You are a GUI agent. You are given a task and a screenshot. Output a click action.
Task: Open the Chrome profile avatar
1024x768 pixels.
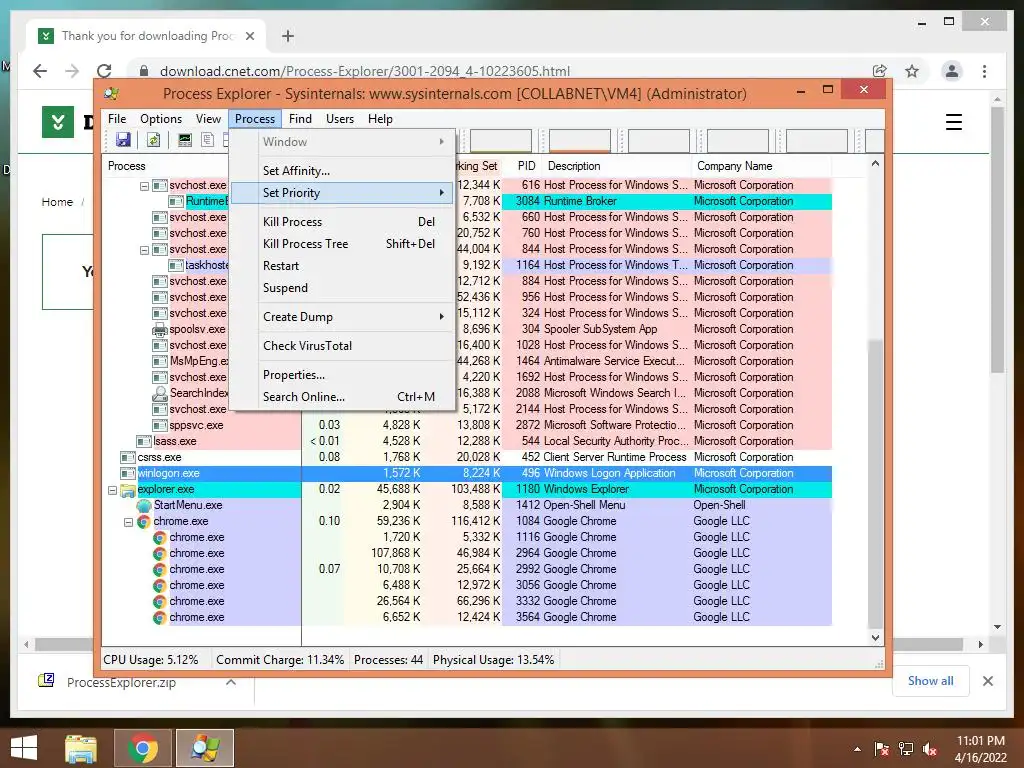click(952, 71)
